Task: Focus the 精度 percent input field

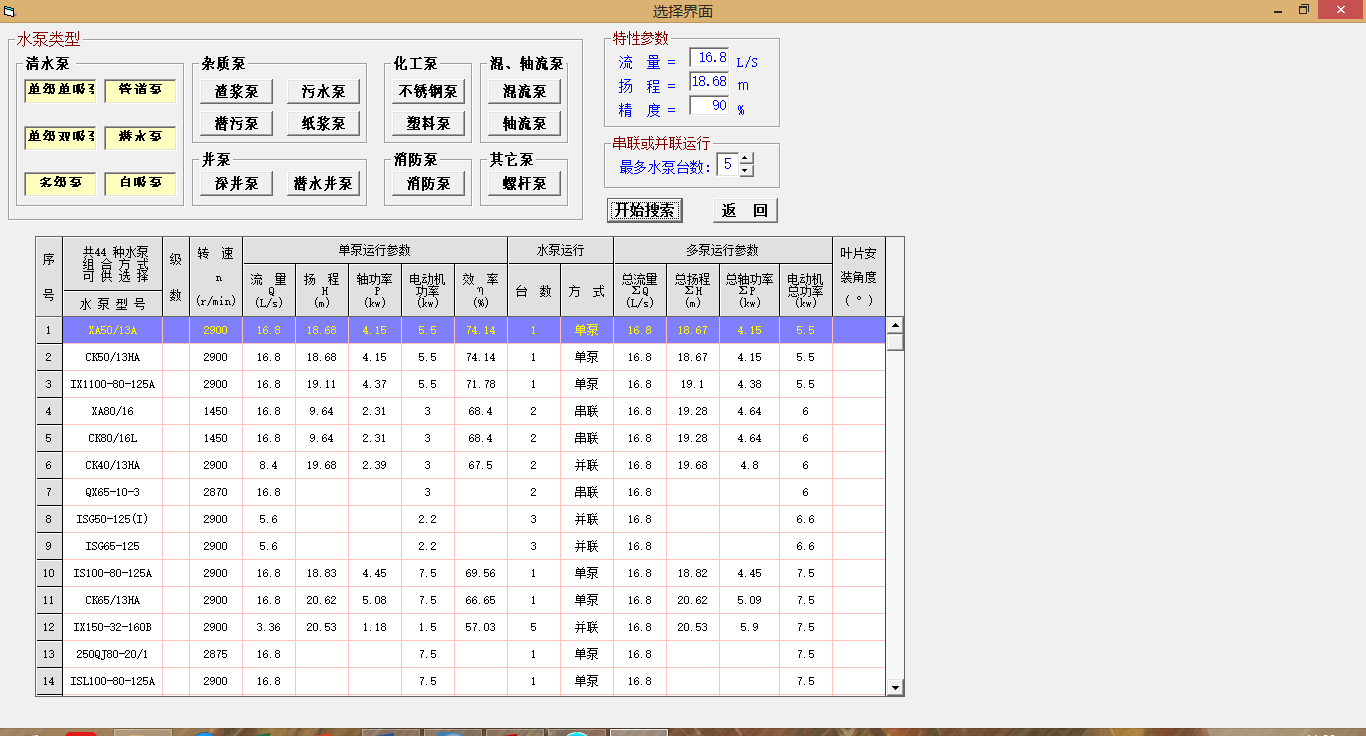Action: coord(709,107)
